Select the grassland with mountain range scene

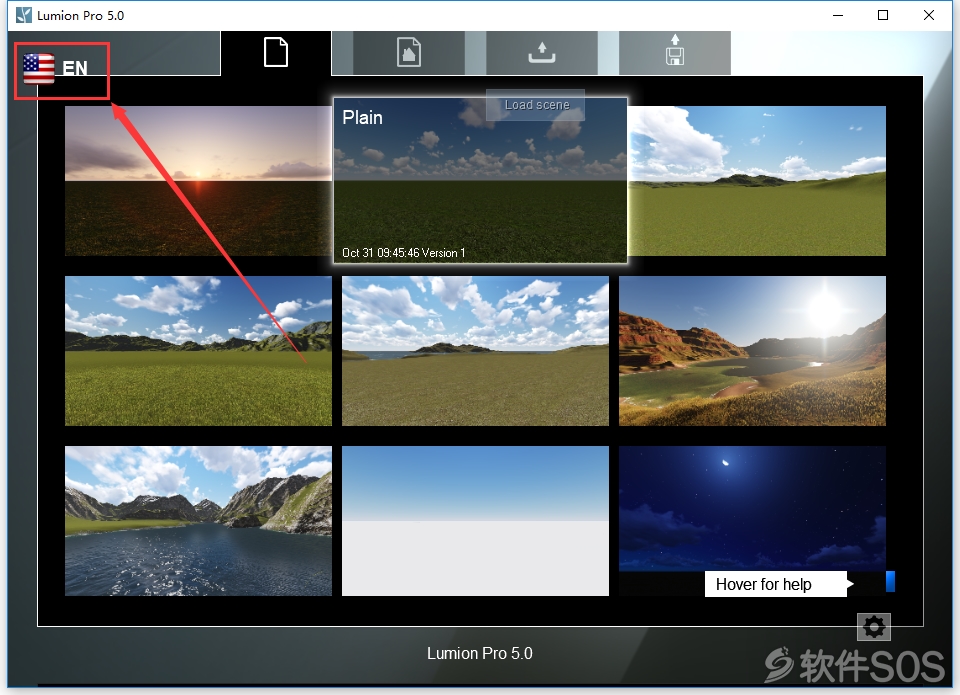[x=198, y=351]
